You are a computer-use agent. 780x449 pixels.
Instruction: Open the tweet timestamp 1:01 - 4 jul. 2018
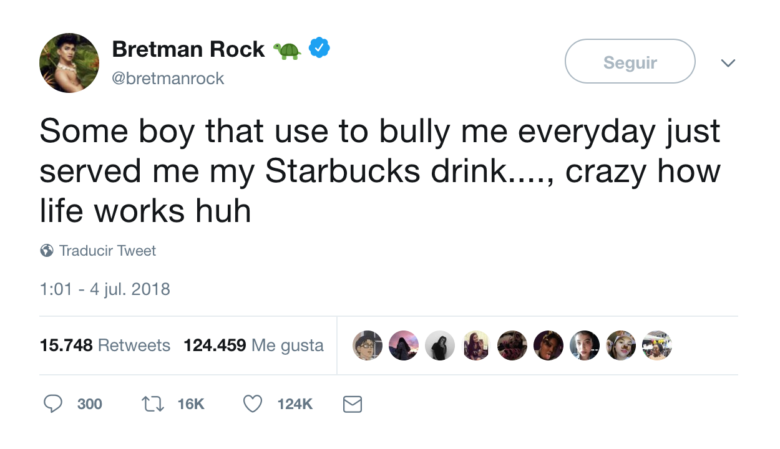point(105,290)
